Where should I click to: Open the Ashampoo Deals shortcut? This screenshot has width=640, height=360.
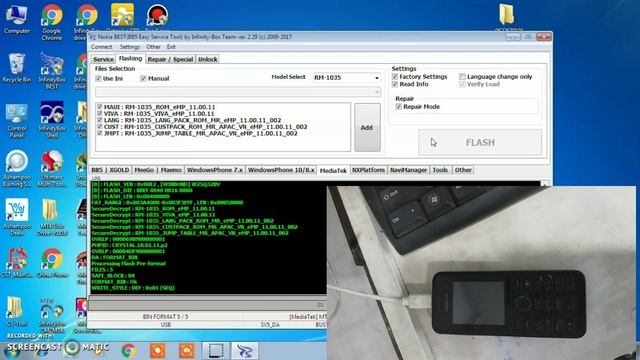[16, 217]
